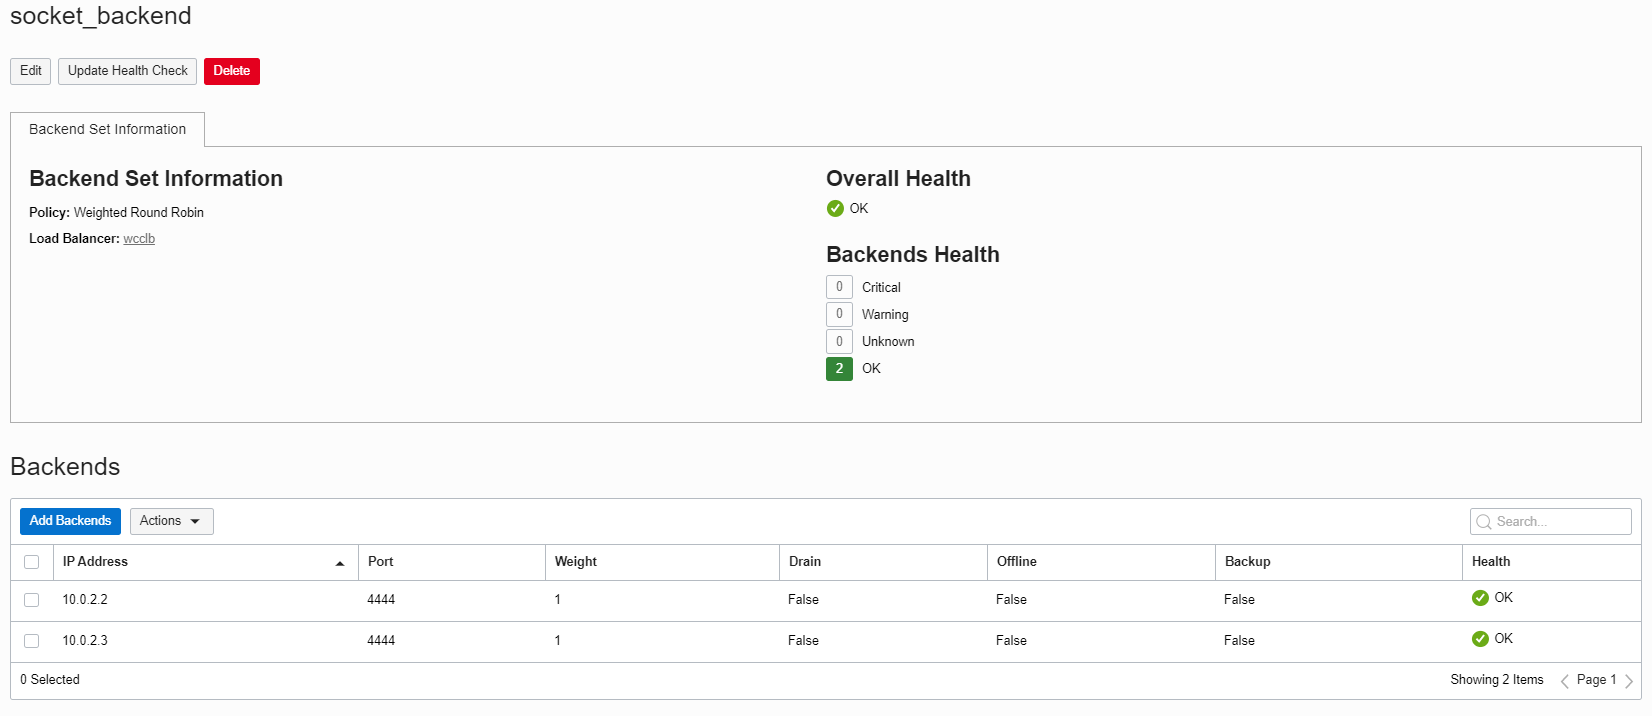Go to next page chevron
Screen dimensions: 1652x716
pos(1628,681)
